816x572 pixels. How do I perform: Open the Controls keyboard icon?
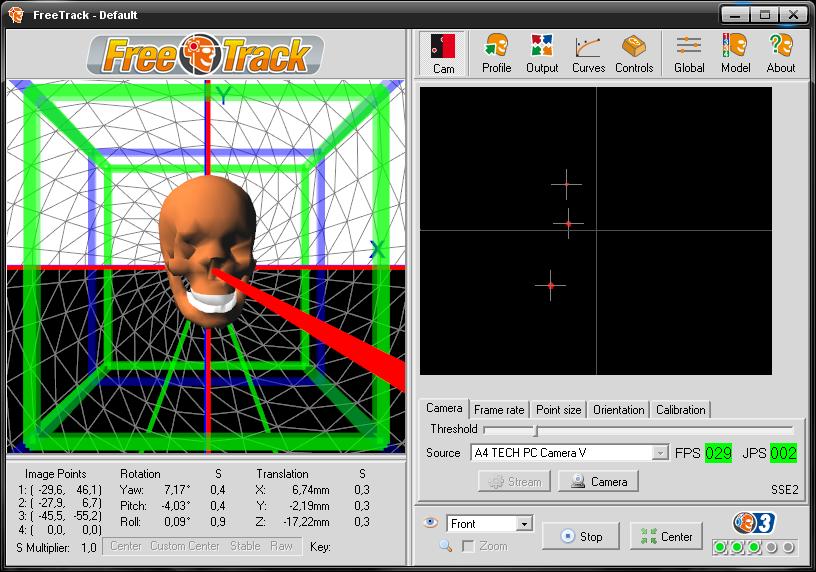click(634, 54)
